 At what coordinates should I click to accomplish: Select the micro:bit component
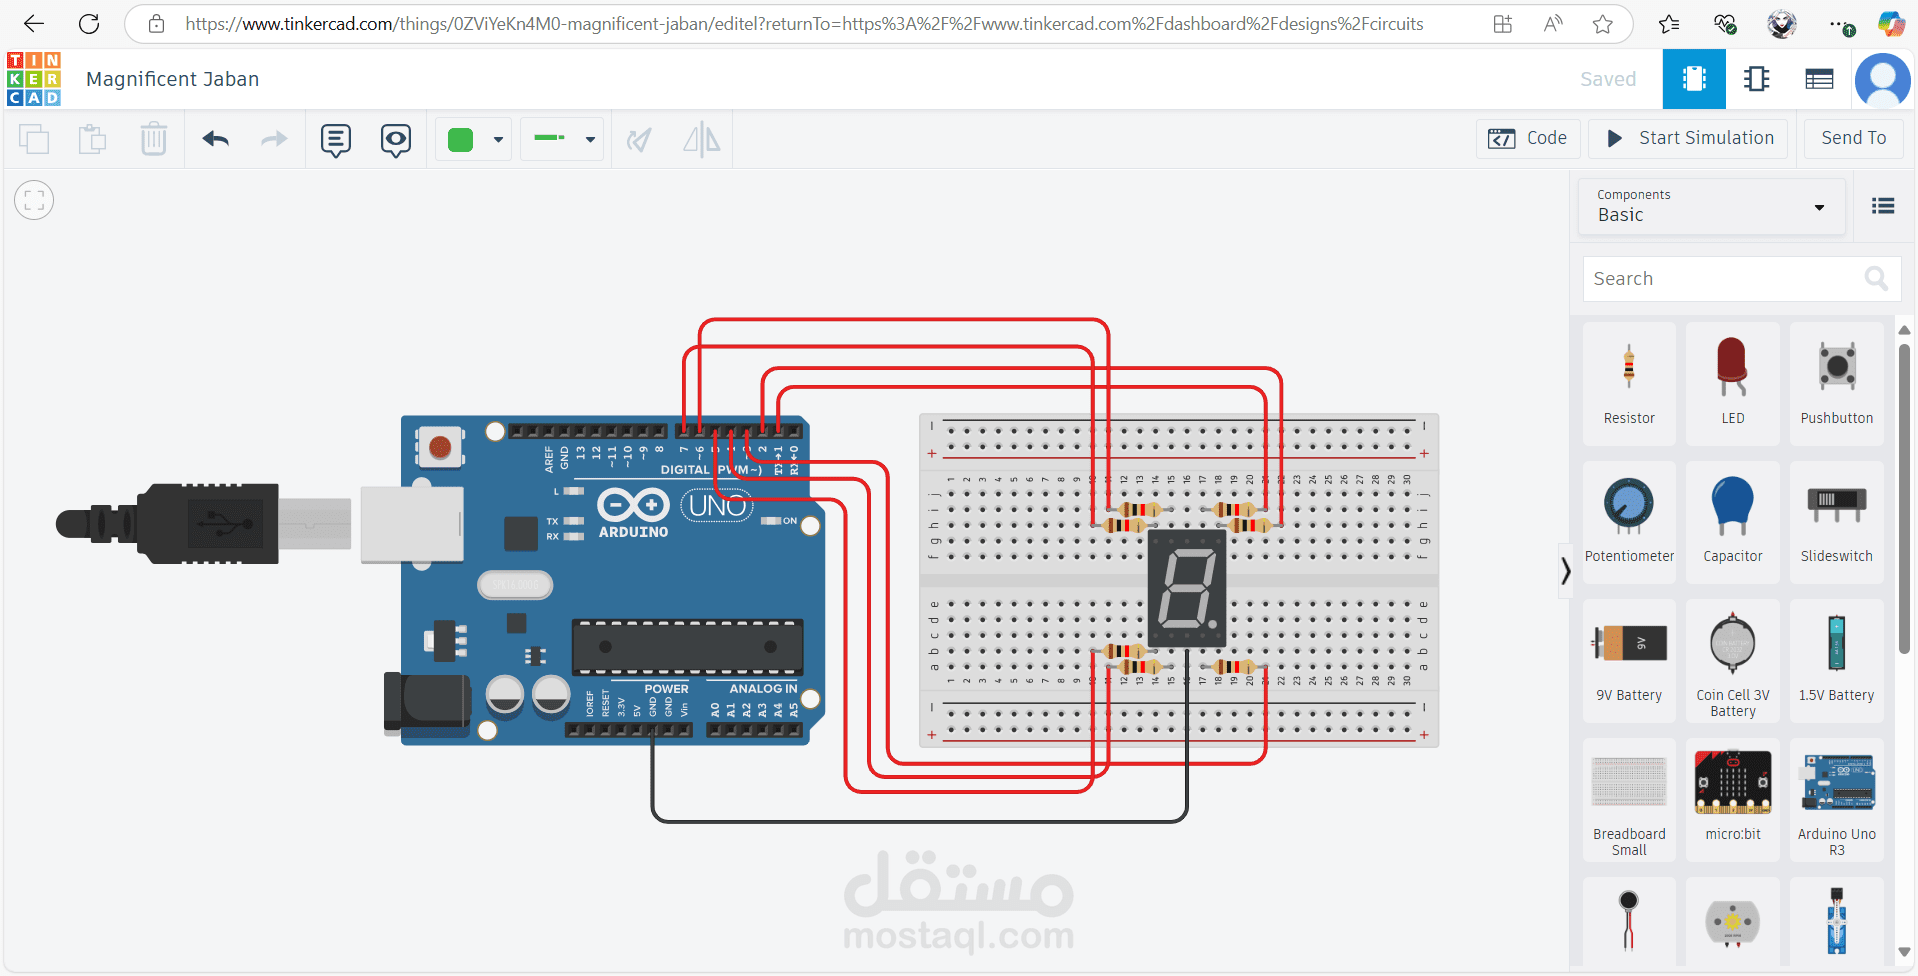pos(1733,800)
